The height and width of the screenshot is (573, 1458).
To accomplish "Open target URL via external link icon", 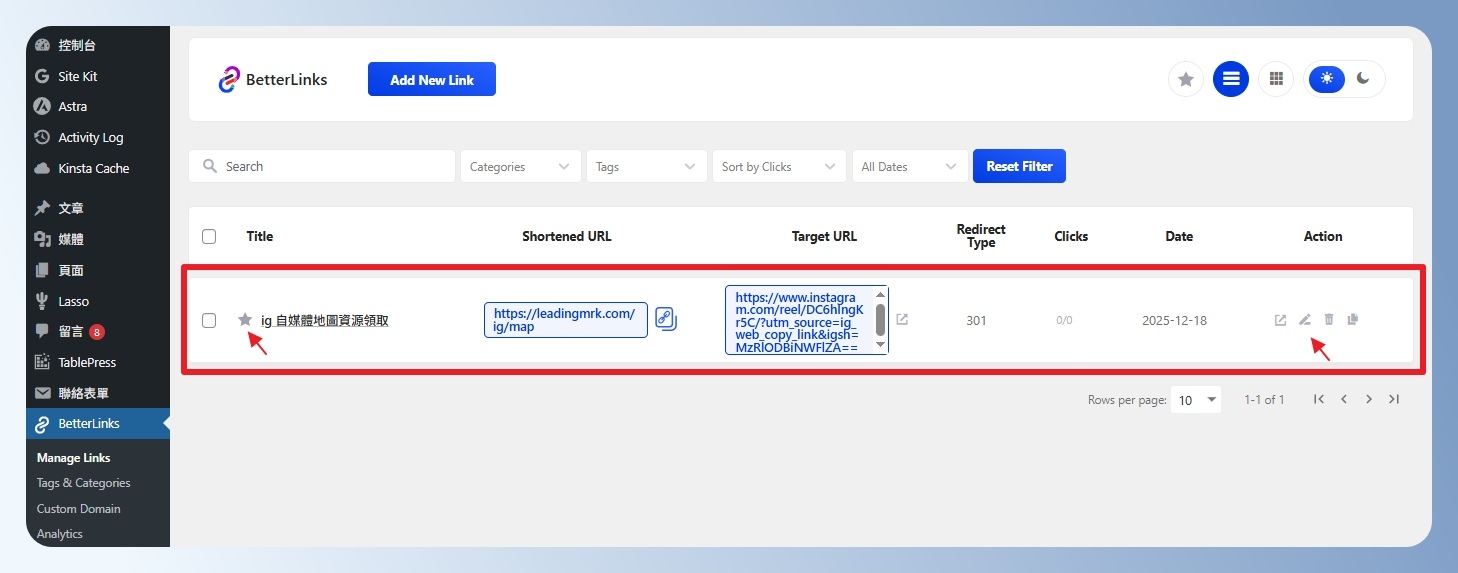I will (902, 320).
